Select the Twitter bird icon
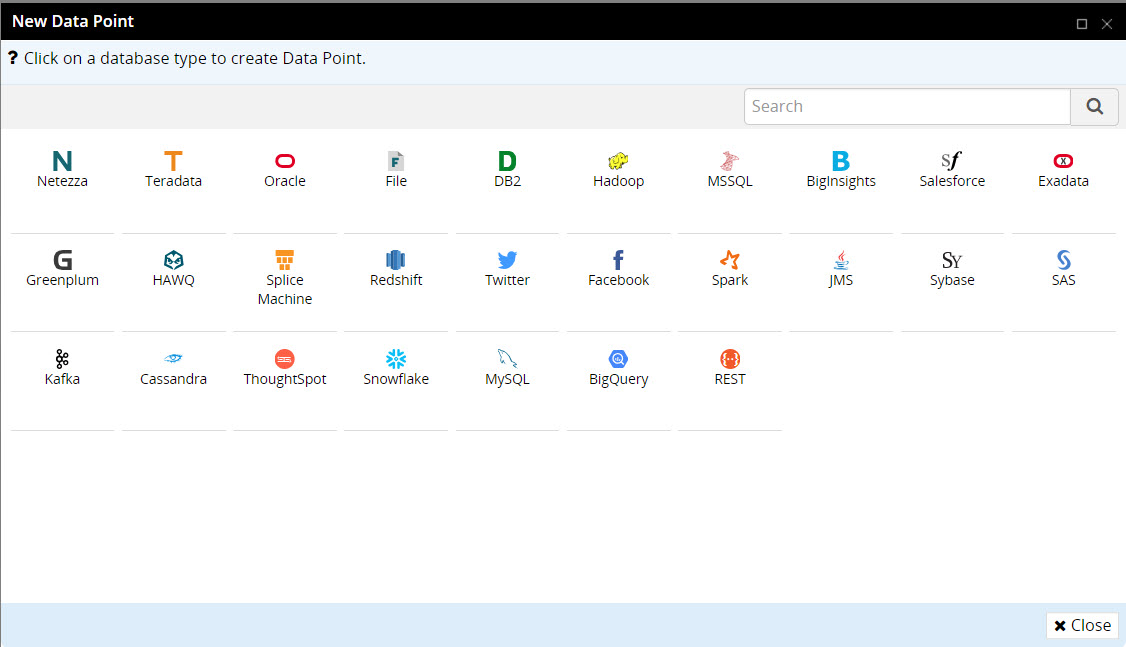 click(507, 261)
